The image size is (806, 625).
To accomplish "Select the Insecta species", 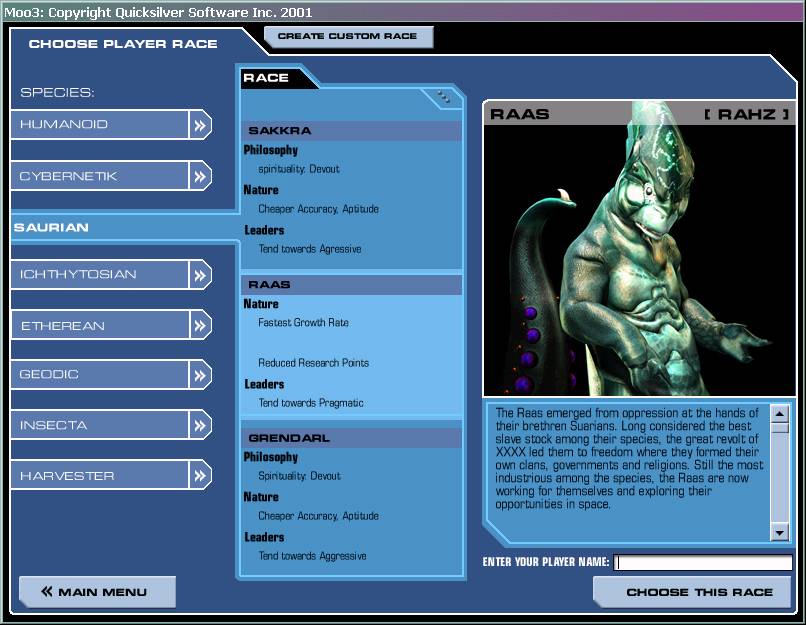I will [x=100, y=425].
